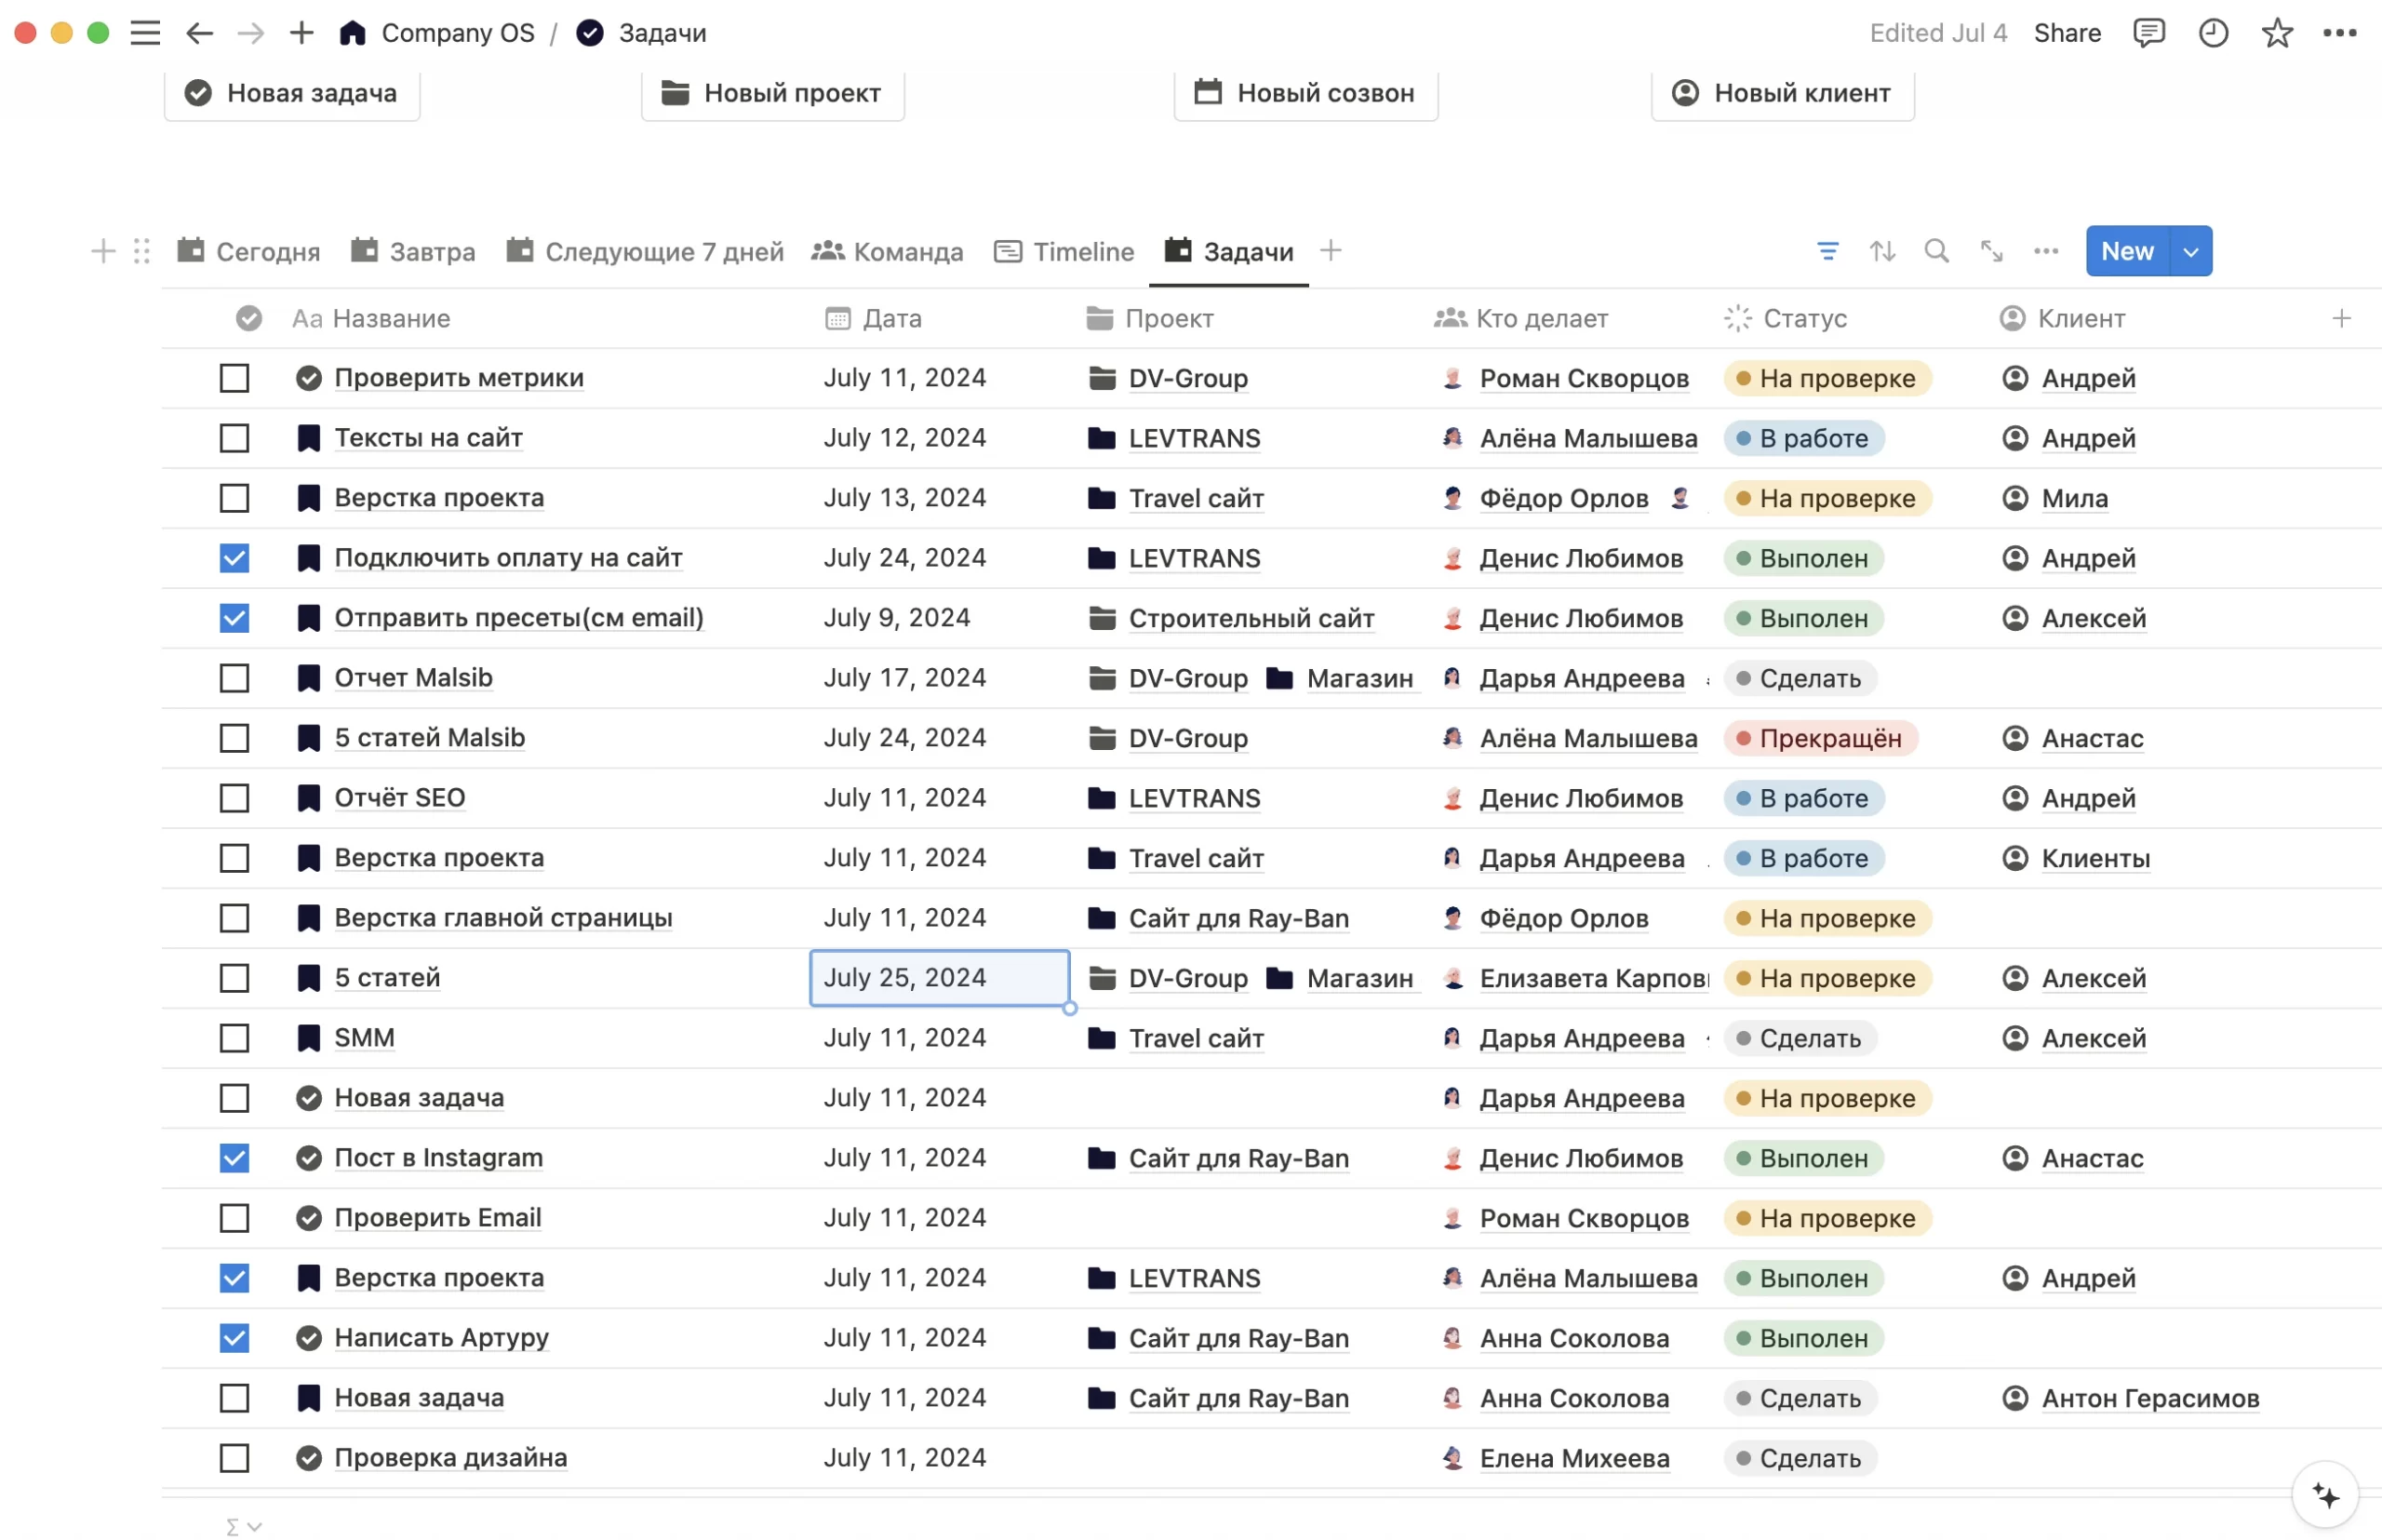The image size is (2382, 1540).
Task: Add a new view with plus icon
Action: pos(1329,250)
